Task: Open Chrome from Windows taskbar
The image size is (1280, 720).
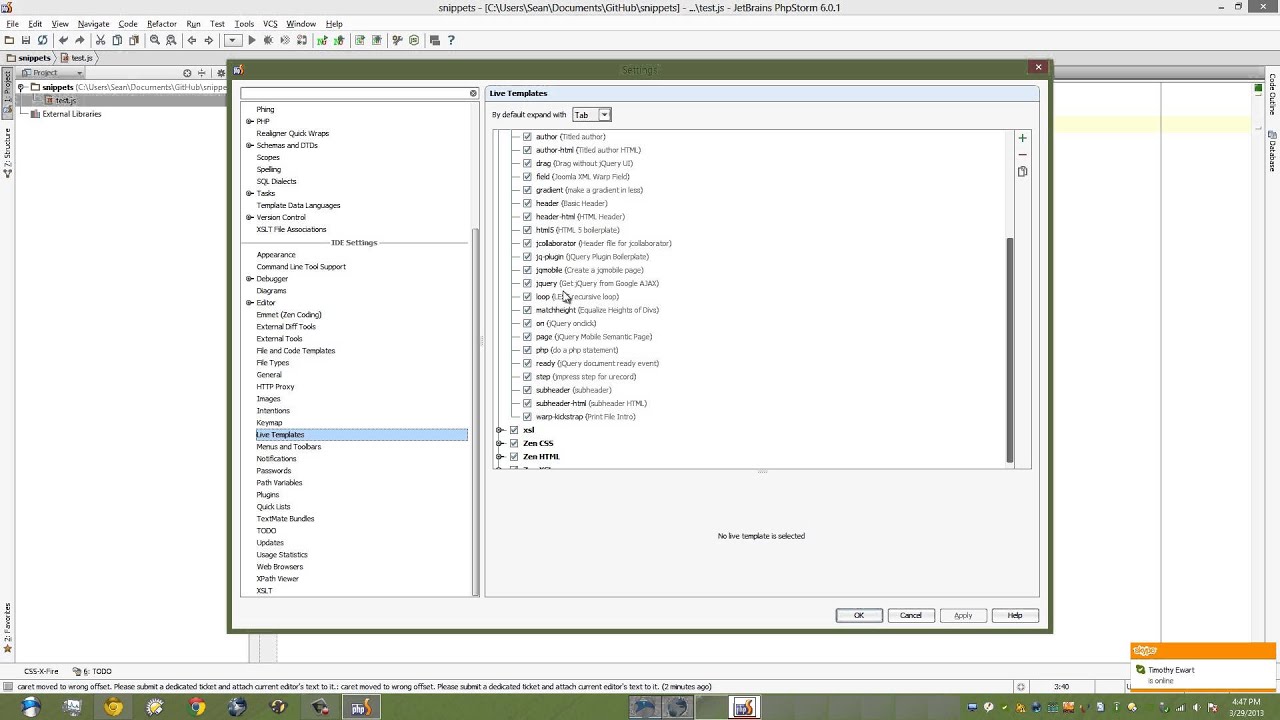Action: [x=197, y=707]
